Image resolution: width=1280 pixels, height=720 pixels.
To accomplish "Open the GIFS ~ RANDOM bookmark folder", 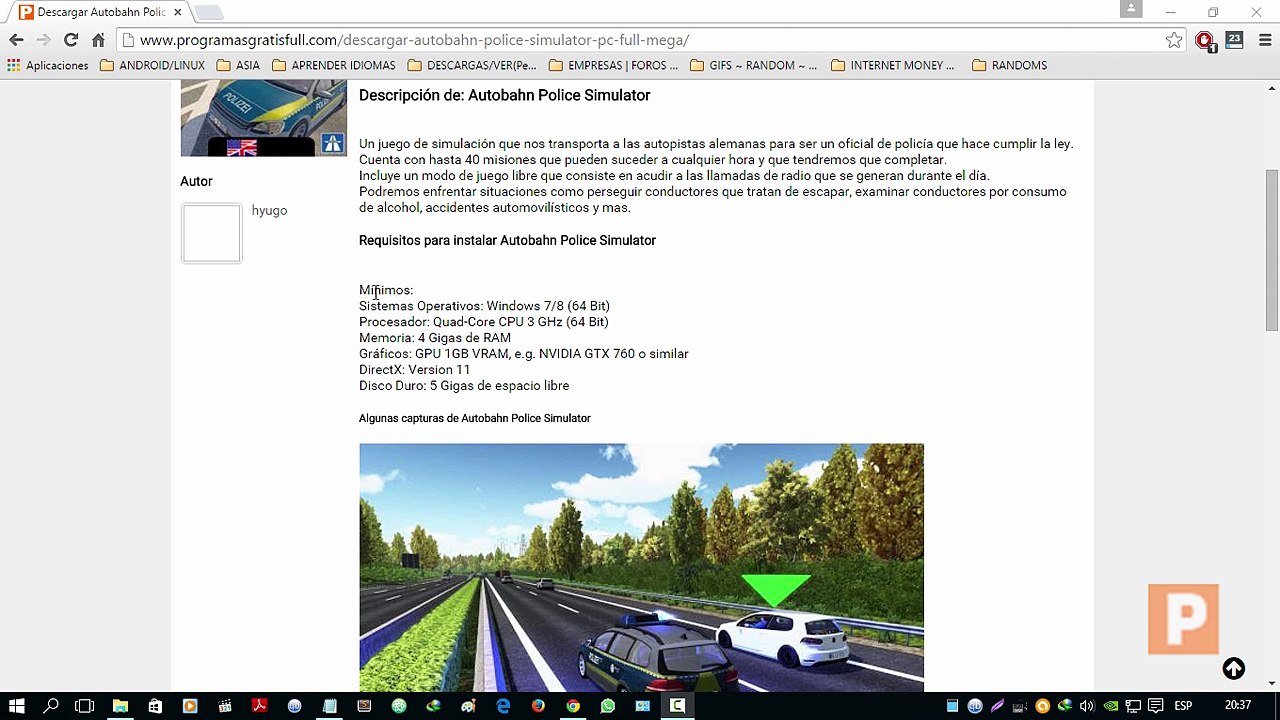I will pos(753,65).
